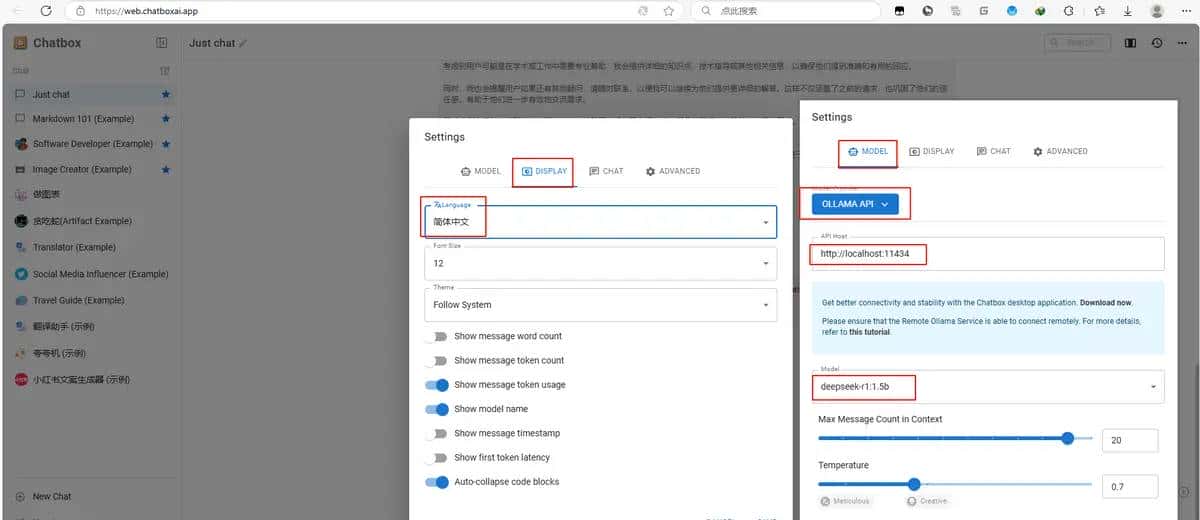Click the chat Search box in header
This screenshot has width=1200, height=520.
point(1077,43)
